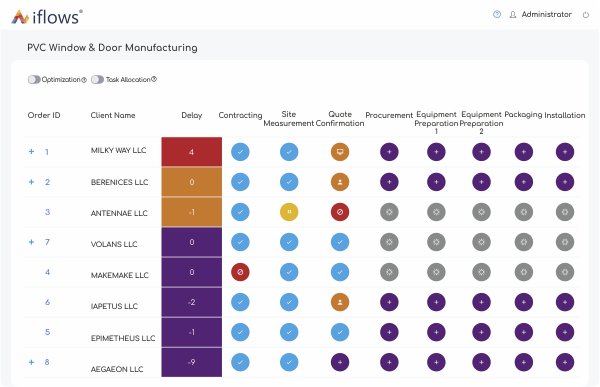Expand order 8 Aegaeon row
Screen dimensions: 600x387
(31, 362)
